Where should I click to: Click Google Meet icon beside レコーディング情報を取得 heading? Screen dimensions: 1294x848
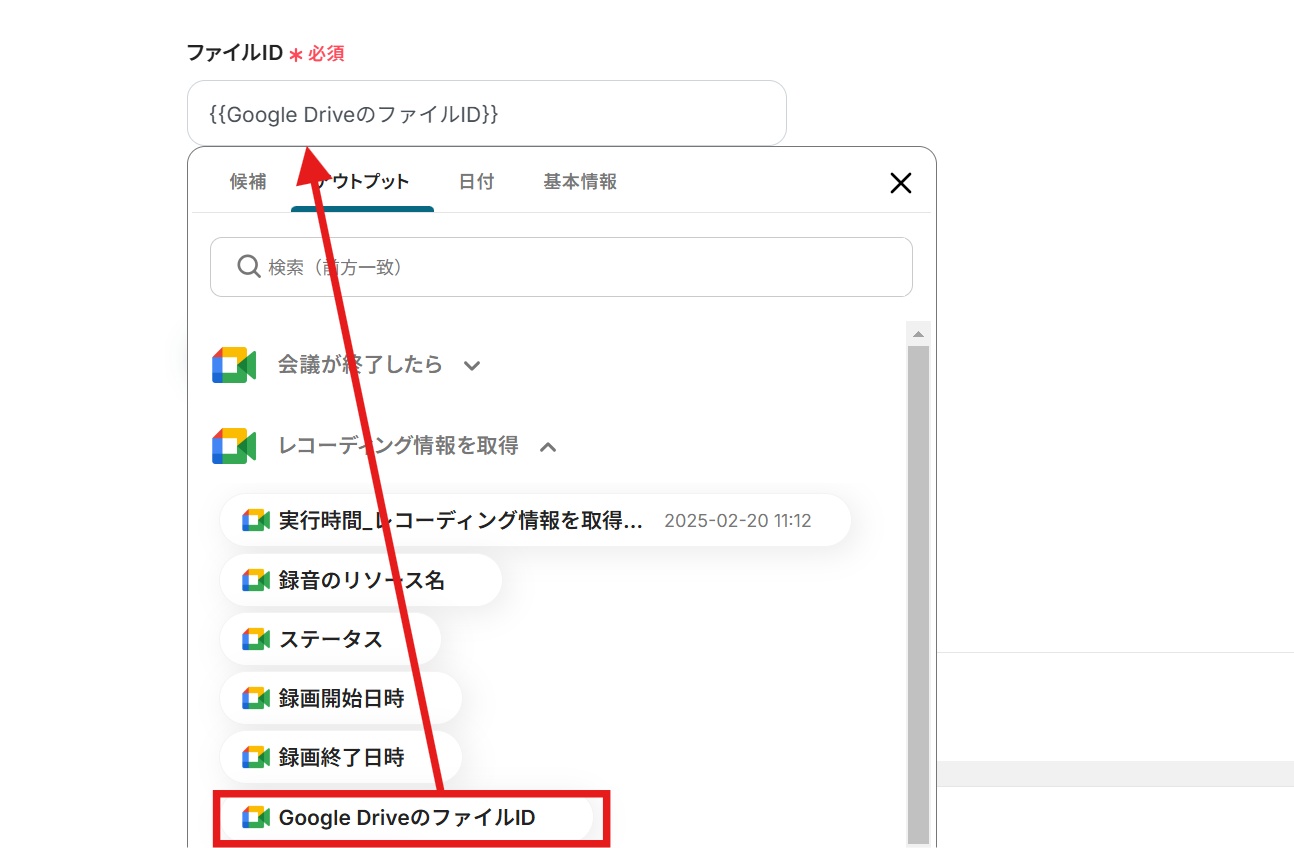pyautogui.click(x=234, y=446)
